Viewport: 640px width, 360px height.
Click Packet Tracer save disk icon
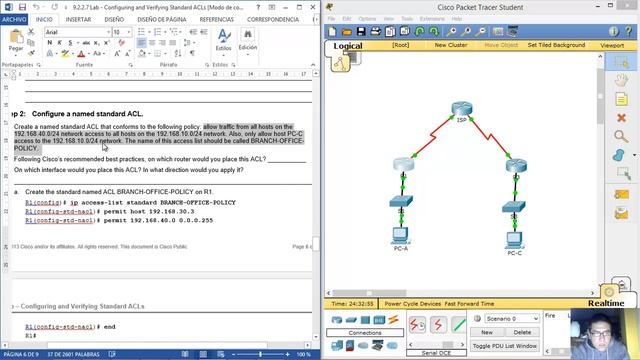[361, 31]
